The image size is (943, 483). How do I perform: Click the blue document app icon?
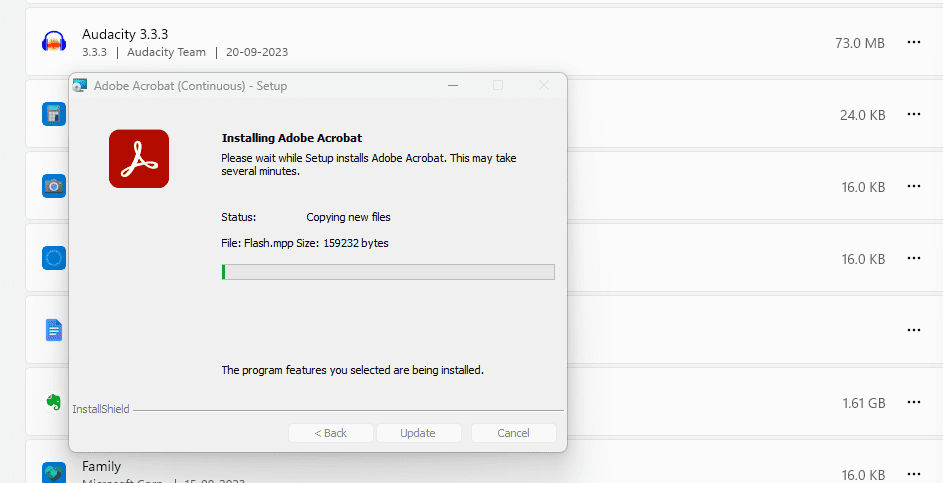[x=54, y=330]
